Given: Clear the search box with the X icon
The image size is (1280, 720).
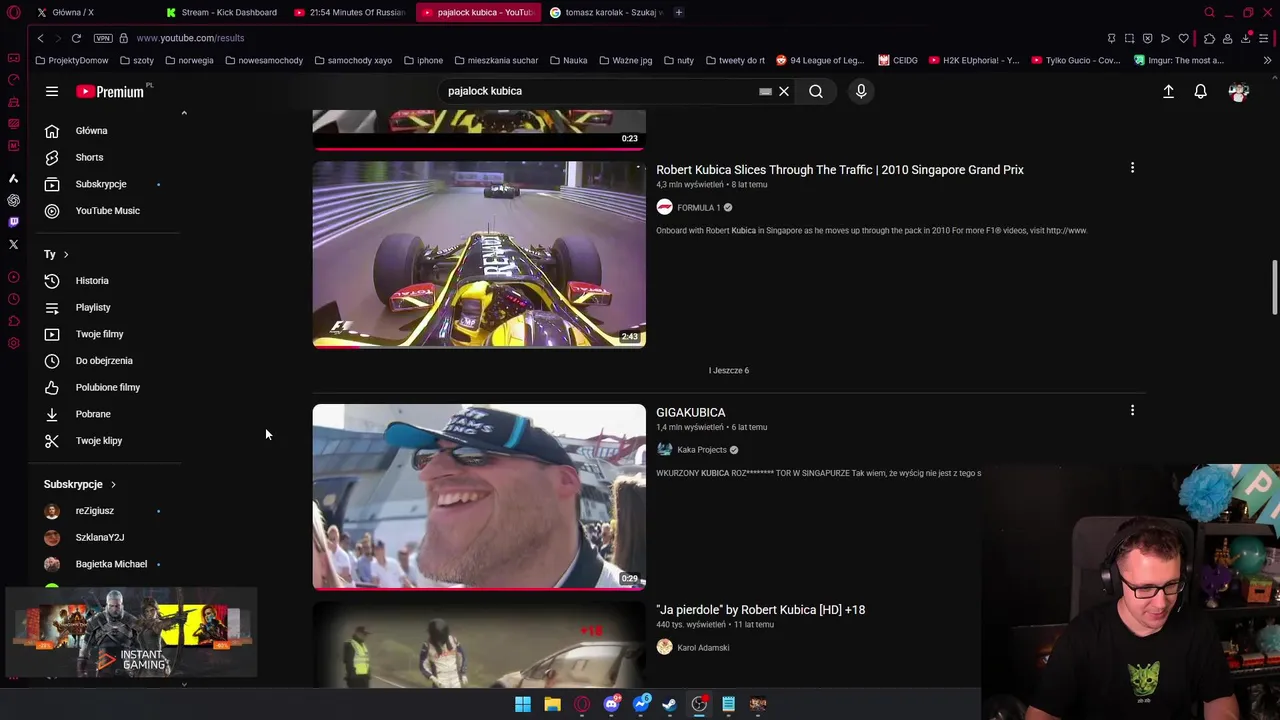Looking at the screenshot, I should (784, 91).
